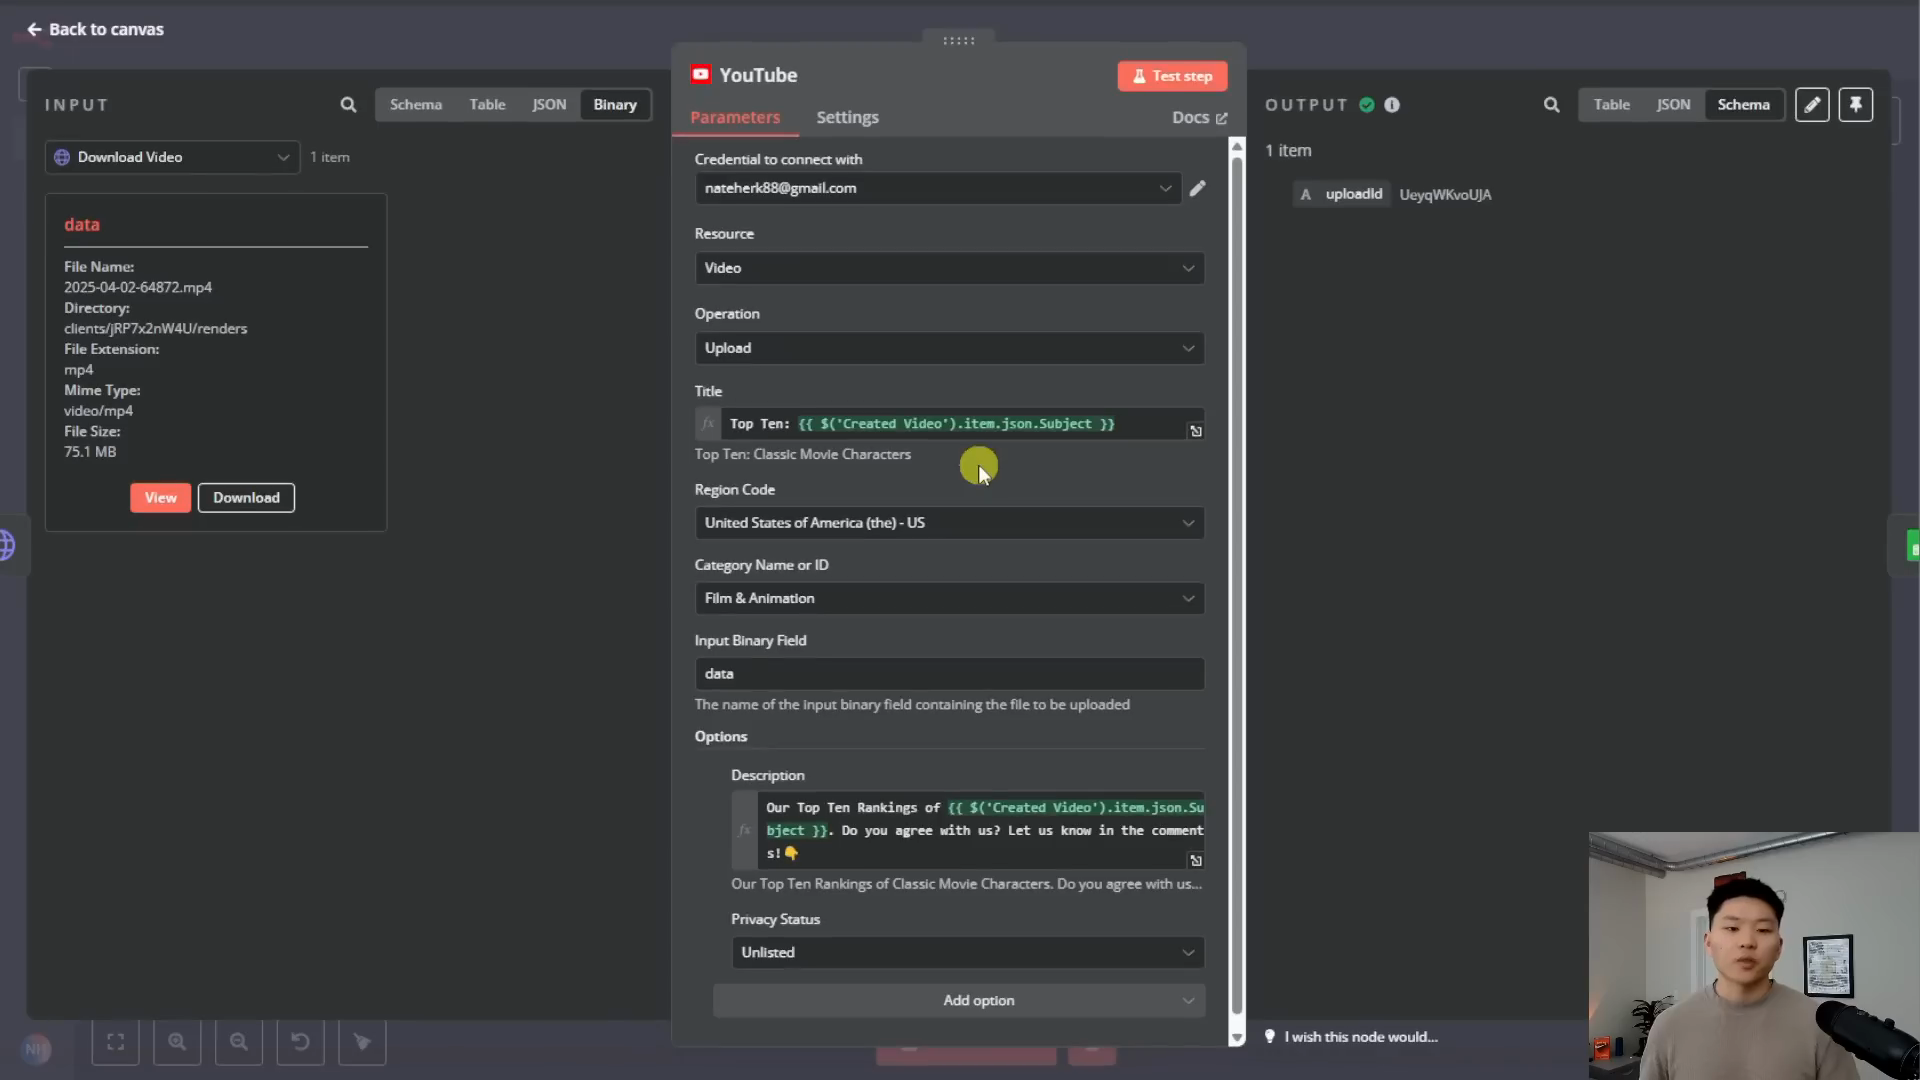The width and height of the screenshot is (1920, 1080).
Task: Open expression editor for Description field
Action: 1195,861
